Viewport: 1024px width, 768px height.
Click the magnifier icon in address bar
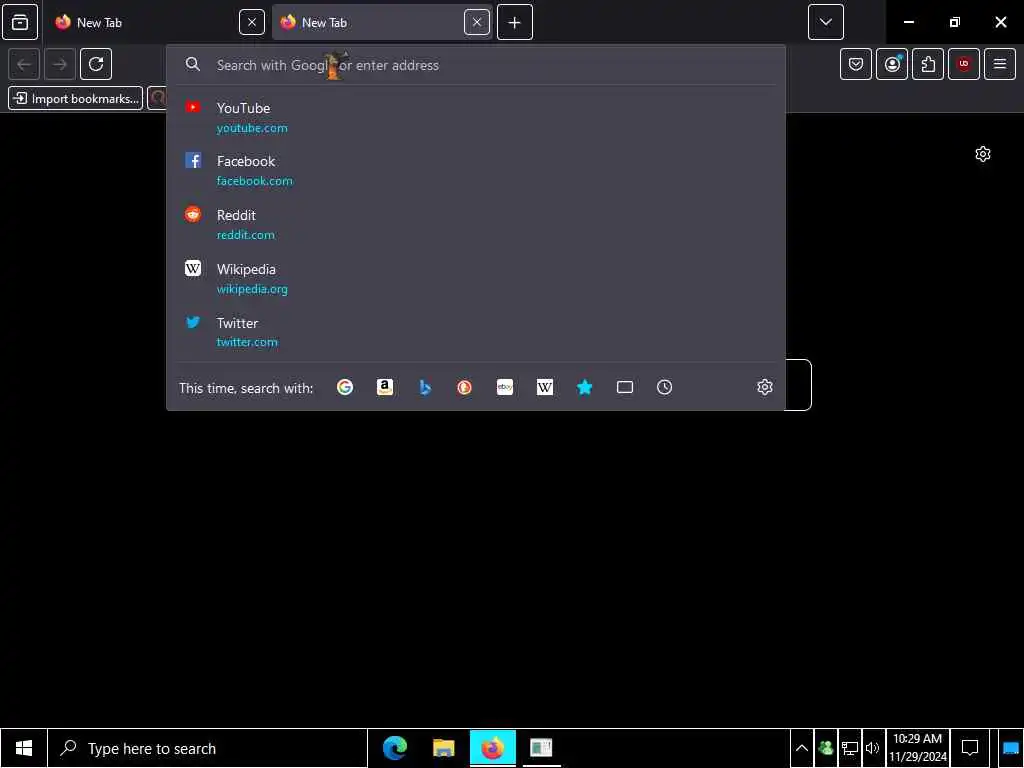coord(193,64)
